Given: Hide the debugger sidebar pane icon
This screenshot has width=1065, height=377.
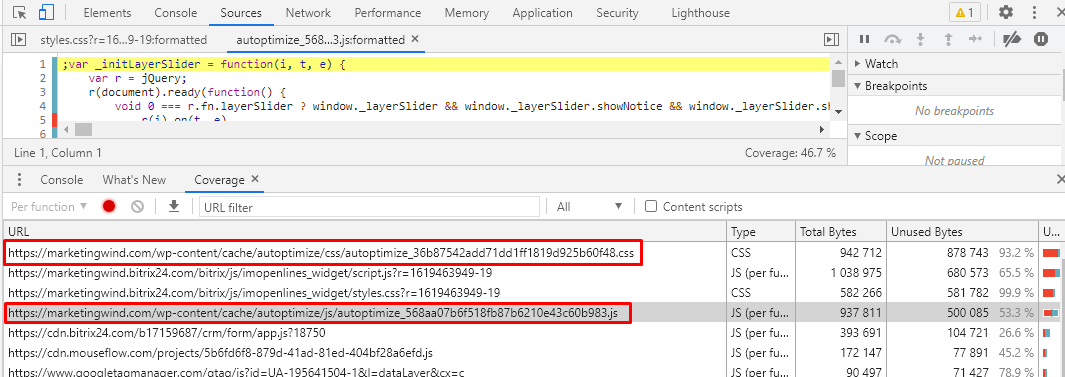Looking at the screenshot, I should (x=831, y=40).
